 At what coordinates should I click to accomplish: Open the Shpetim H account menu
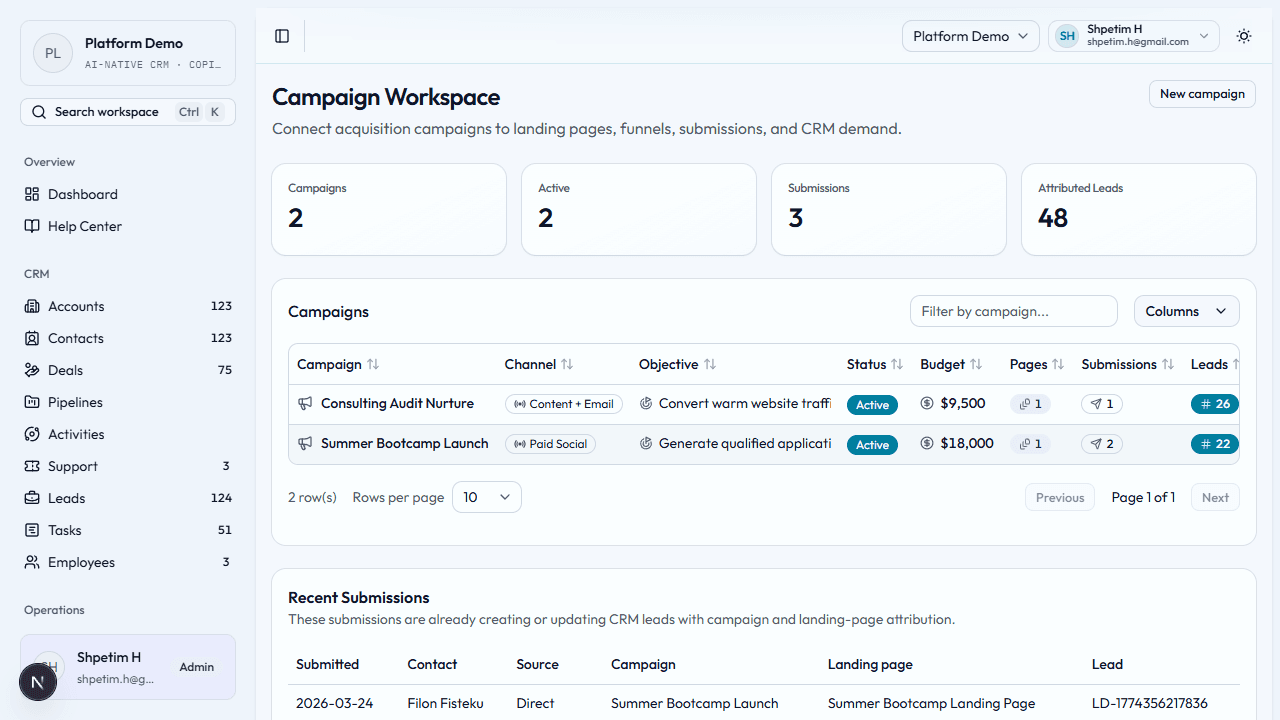click(1133, 36)
